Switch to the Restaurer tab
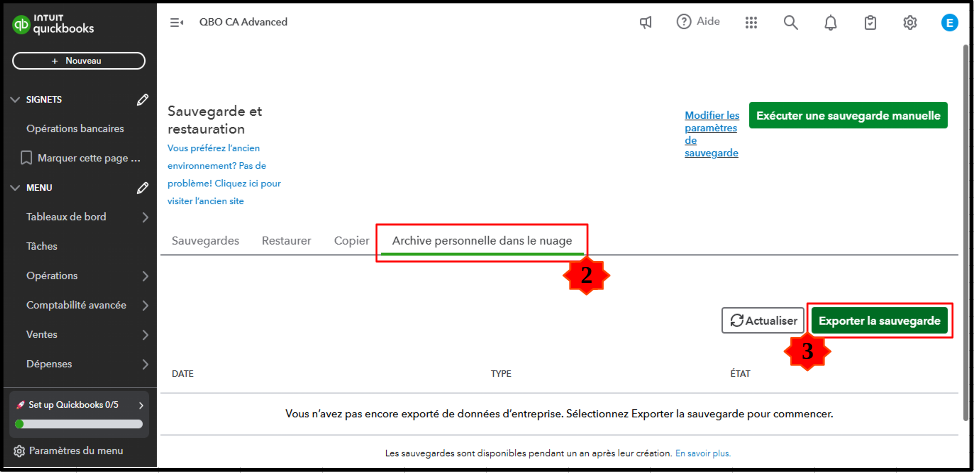The width and height of the screenshot is (974, 473). (x=286, y=241)
